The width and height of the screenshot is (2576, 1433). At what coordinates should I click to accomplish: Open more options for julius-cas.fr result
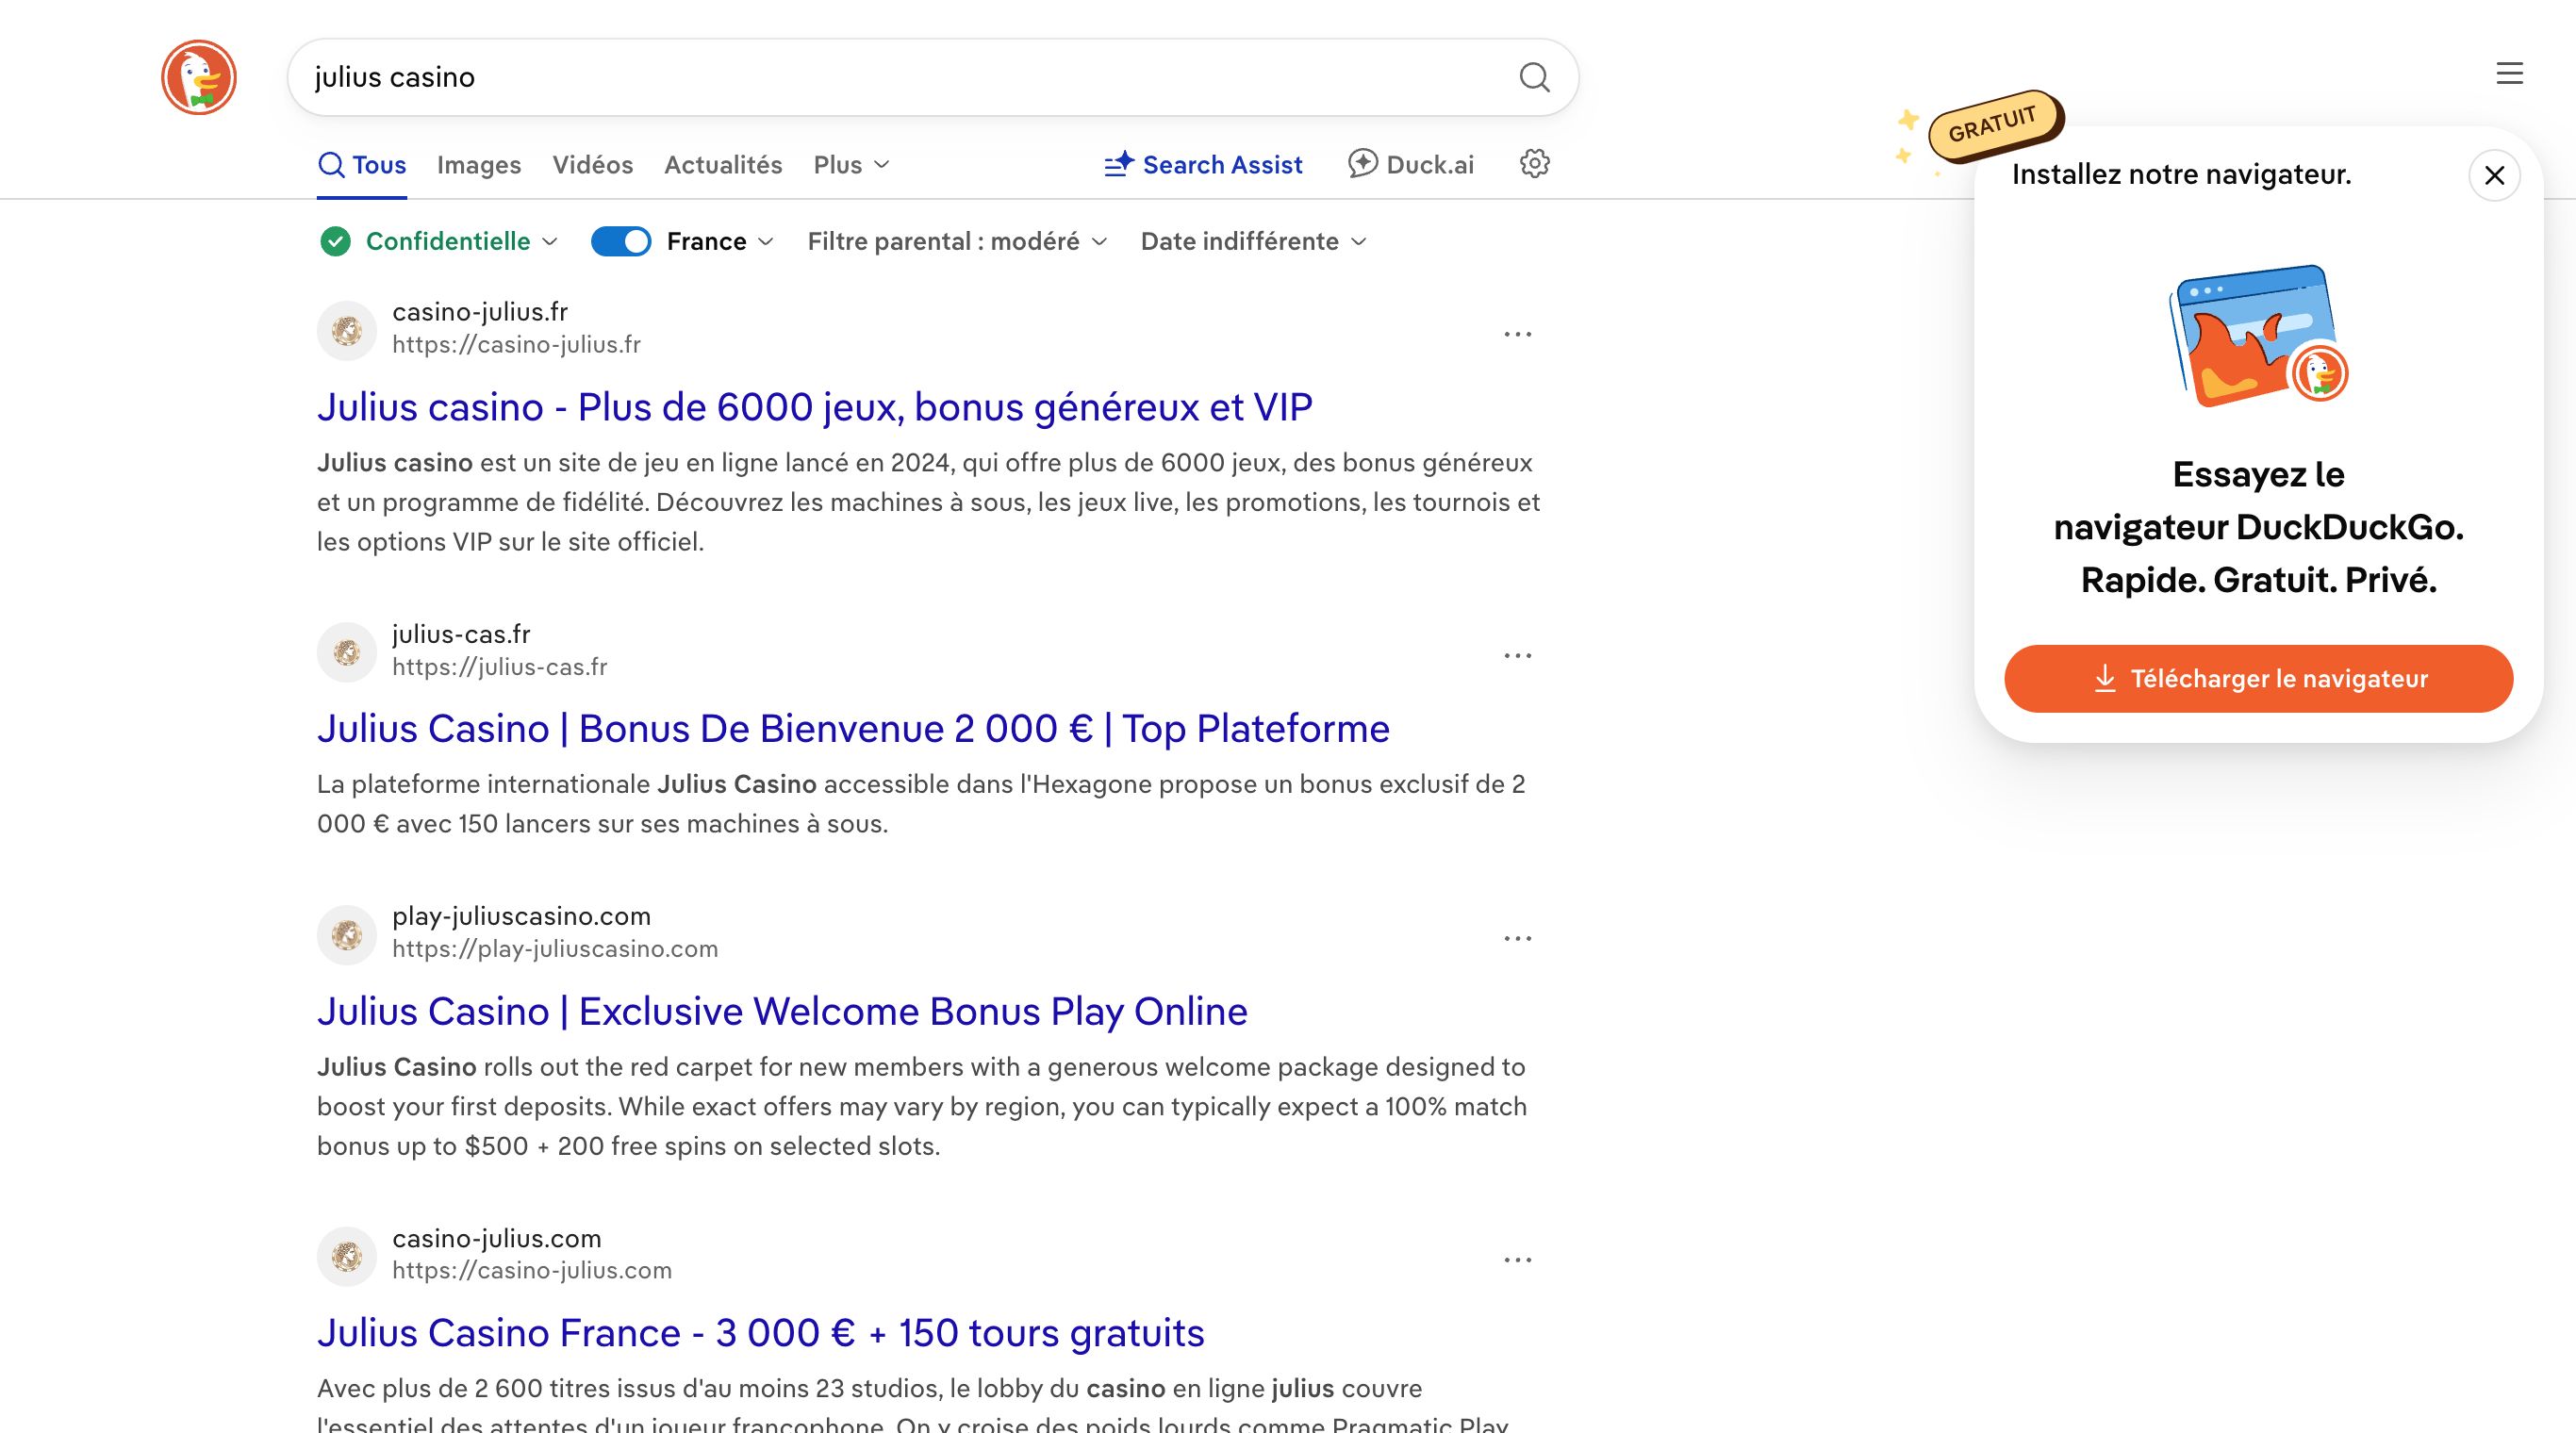[x=1517, y=656]
